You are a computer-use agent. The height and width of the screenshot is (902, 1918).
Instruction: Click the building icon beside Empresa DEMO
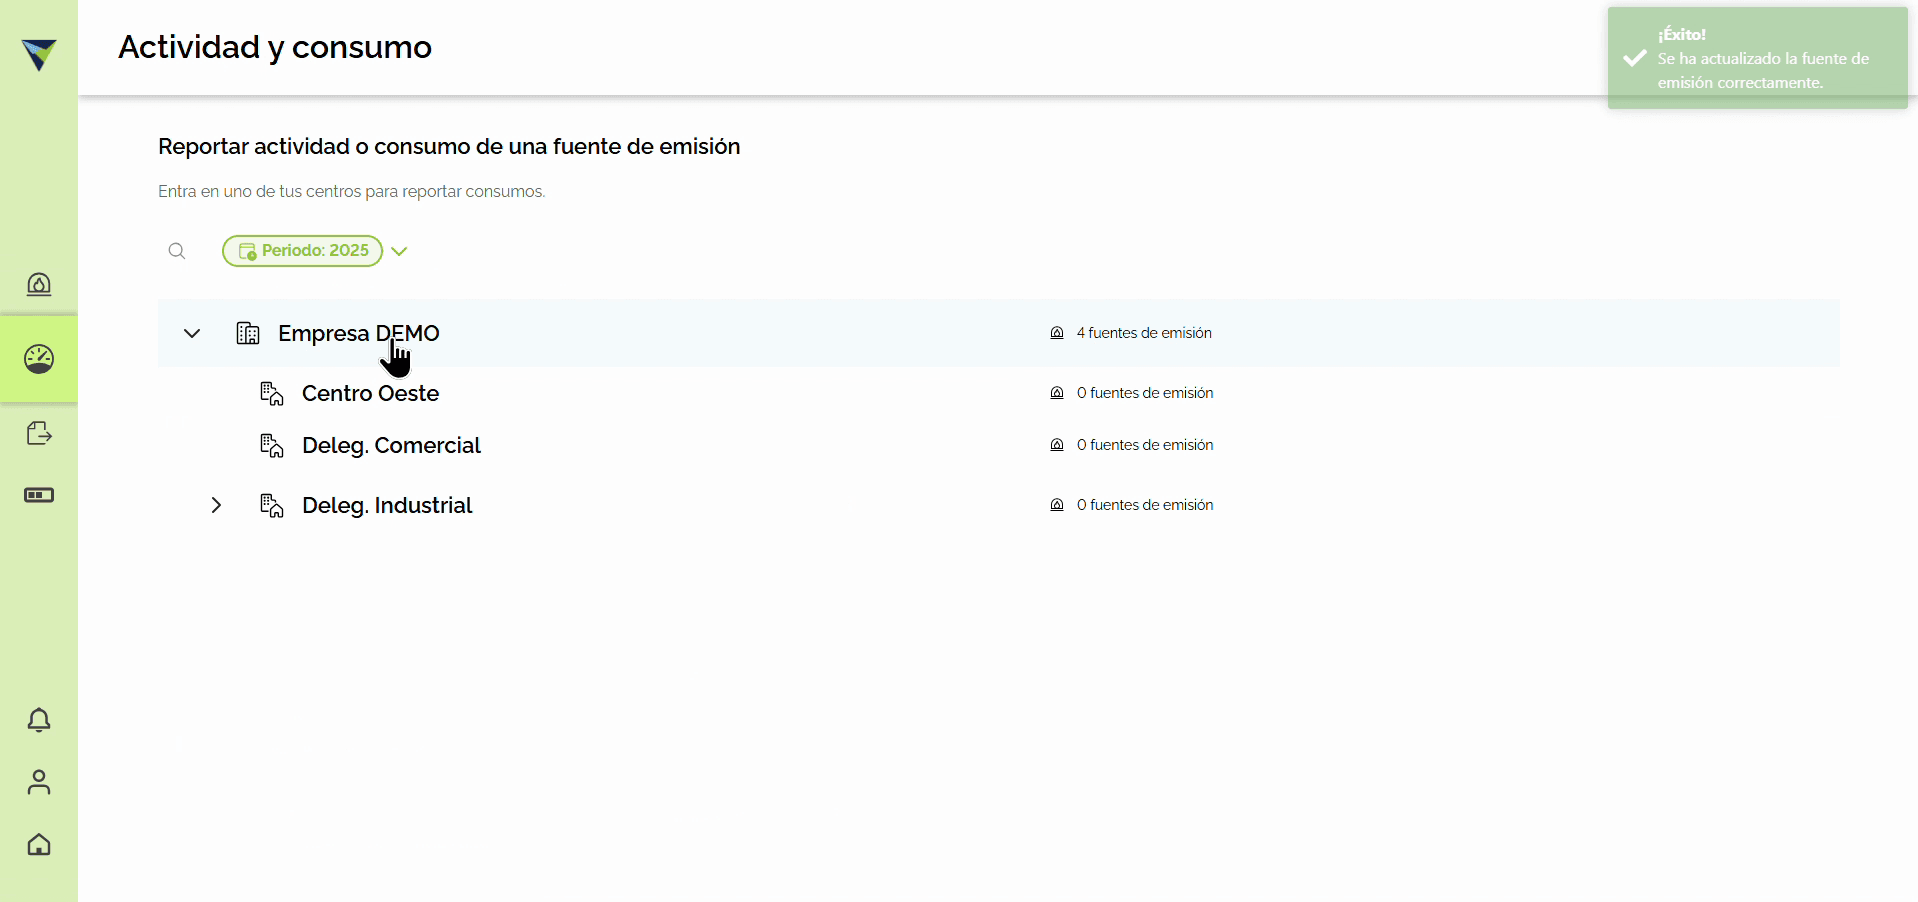[x=248, y=333]
